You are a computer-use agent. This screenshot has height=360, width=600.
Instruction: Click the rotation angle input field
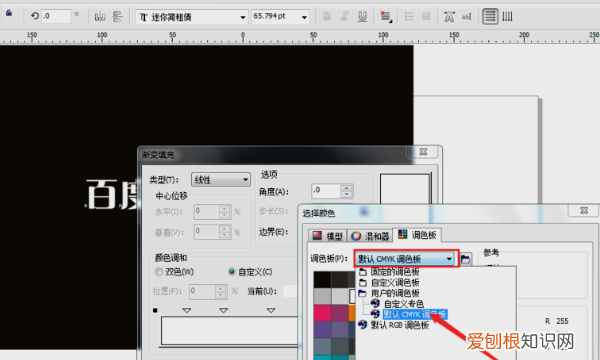pos(56,16)
